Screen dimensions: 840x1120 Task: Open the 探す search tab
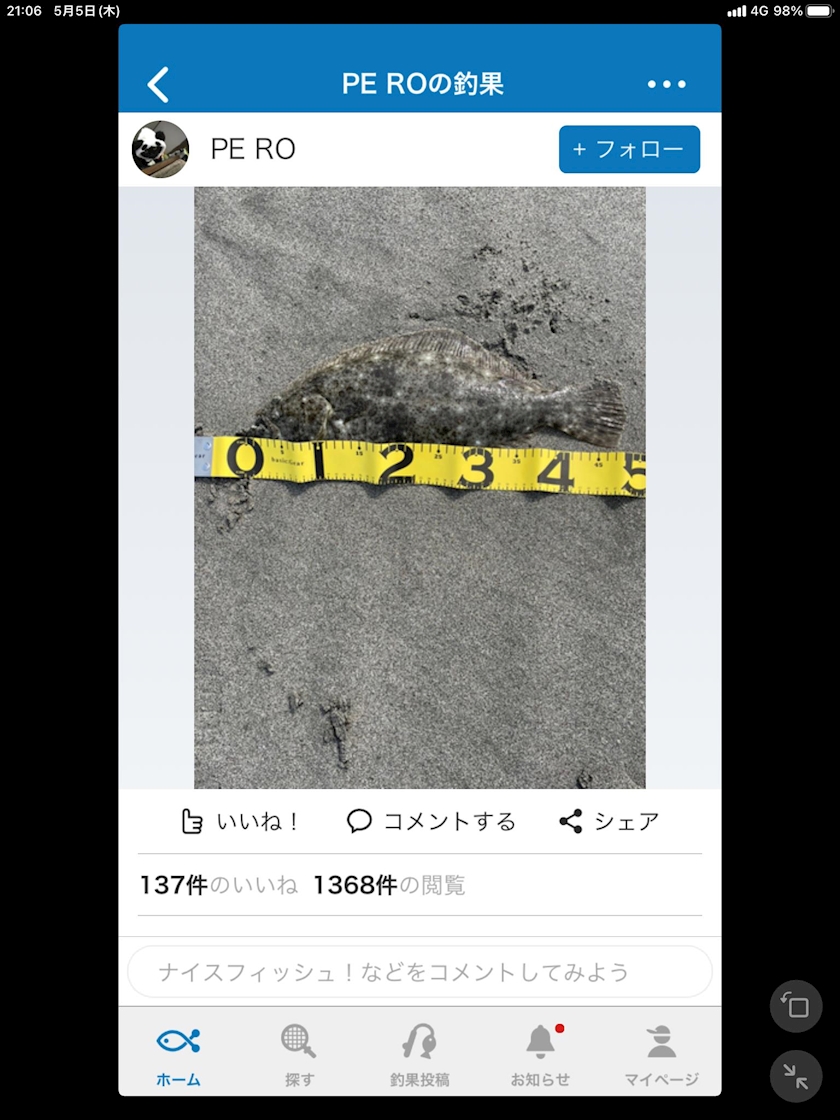point(299,1055)
